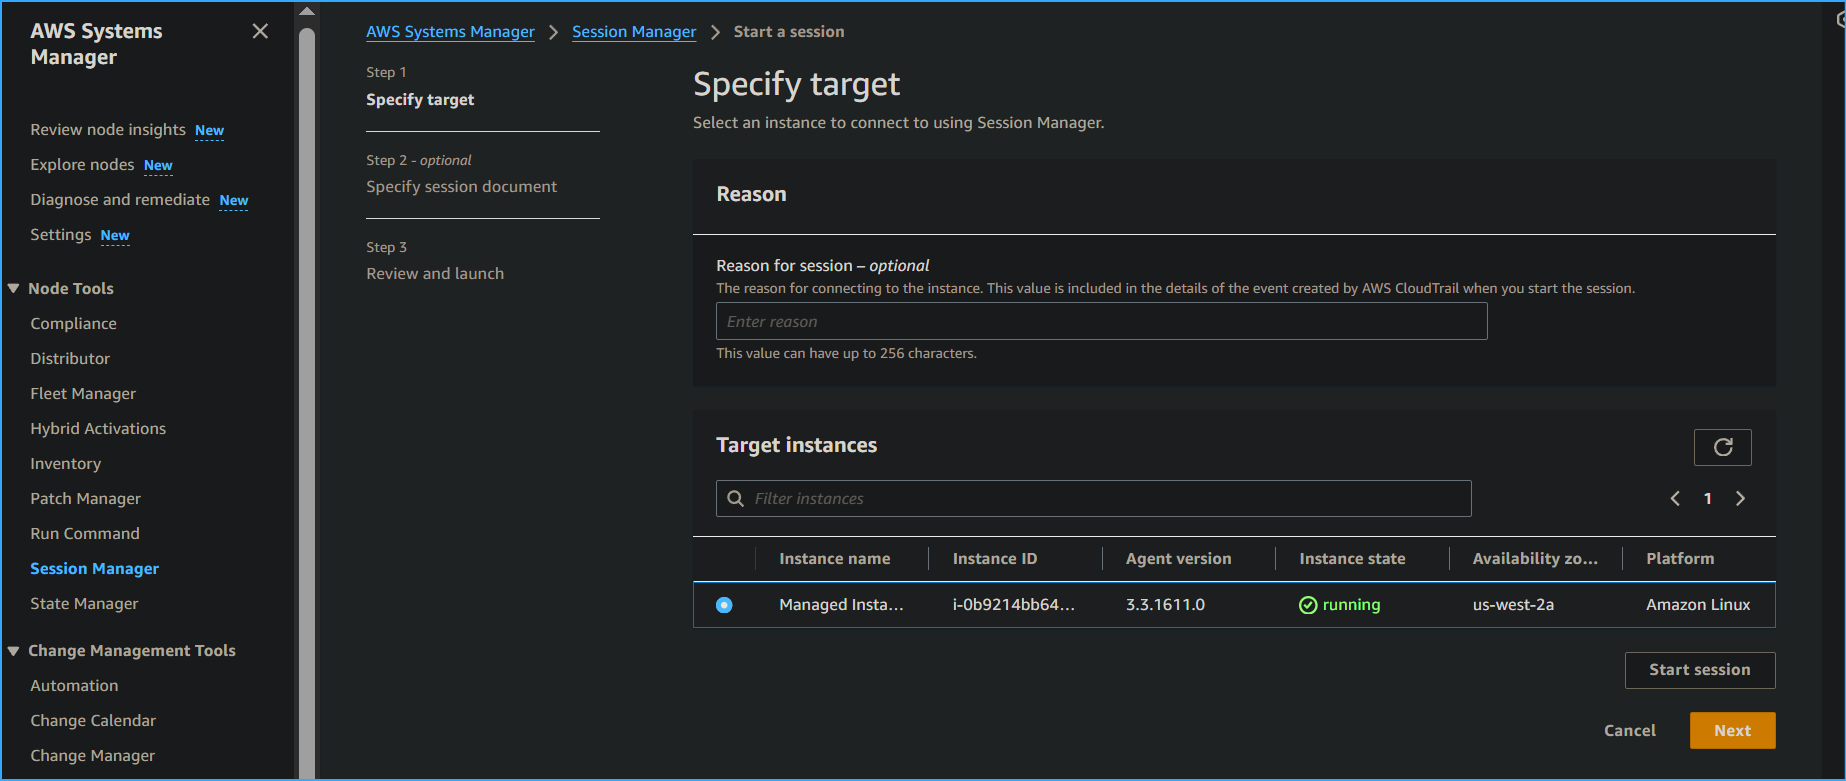Click page number 1 in pagination
The width and height of the screenshot is (1846, 781).
pyautogui.click(x=1708, y=498)
